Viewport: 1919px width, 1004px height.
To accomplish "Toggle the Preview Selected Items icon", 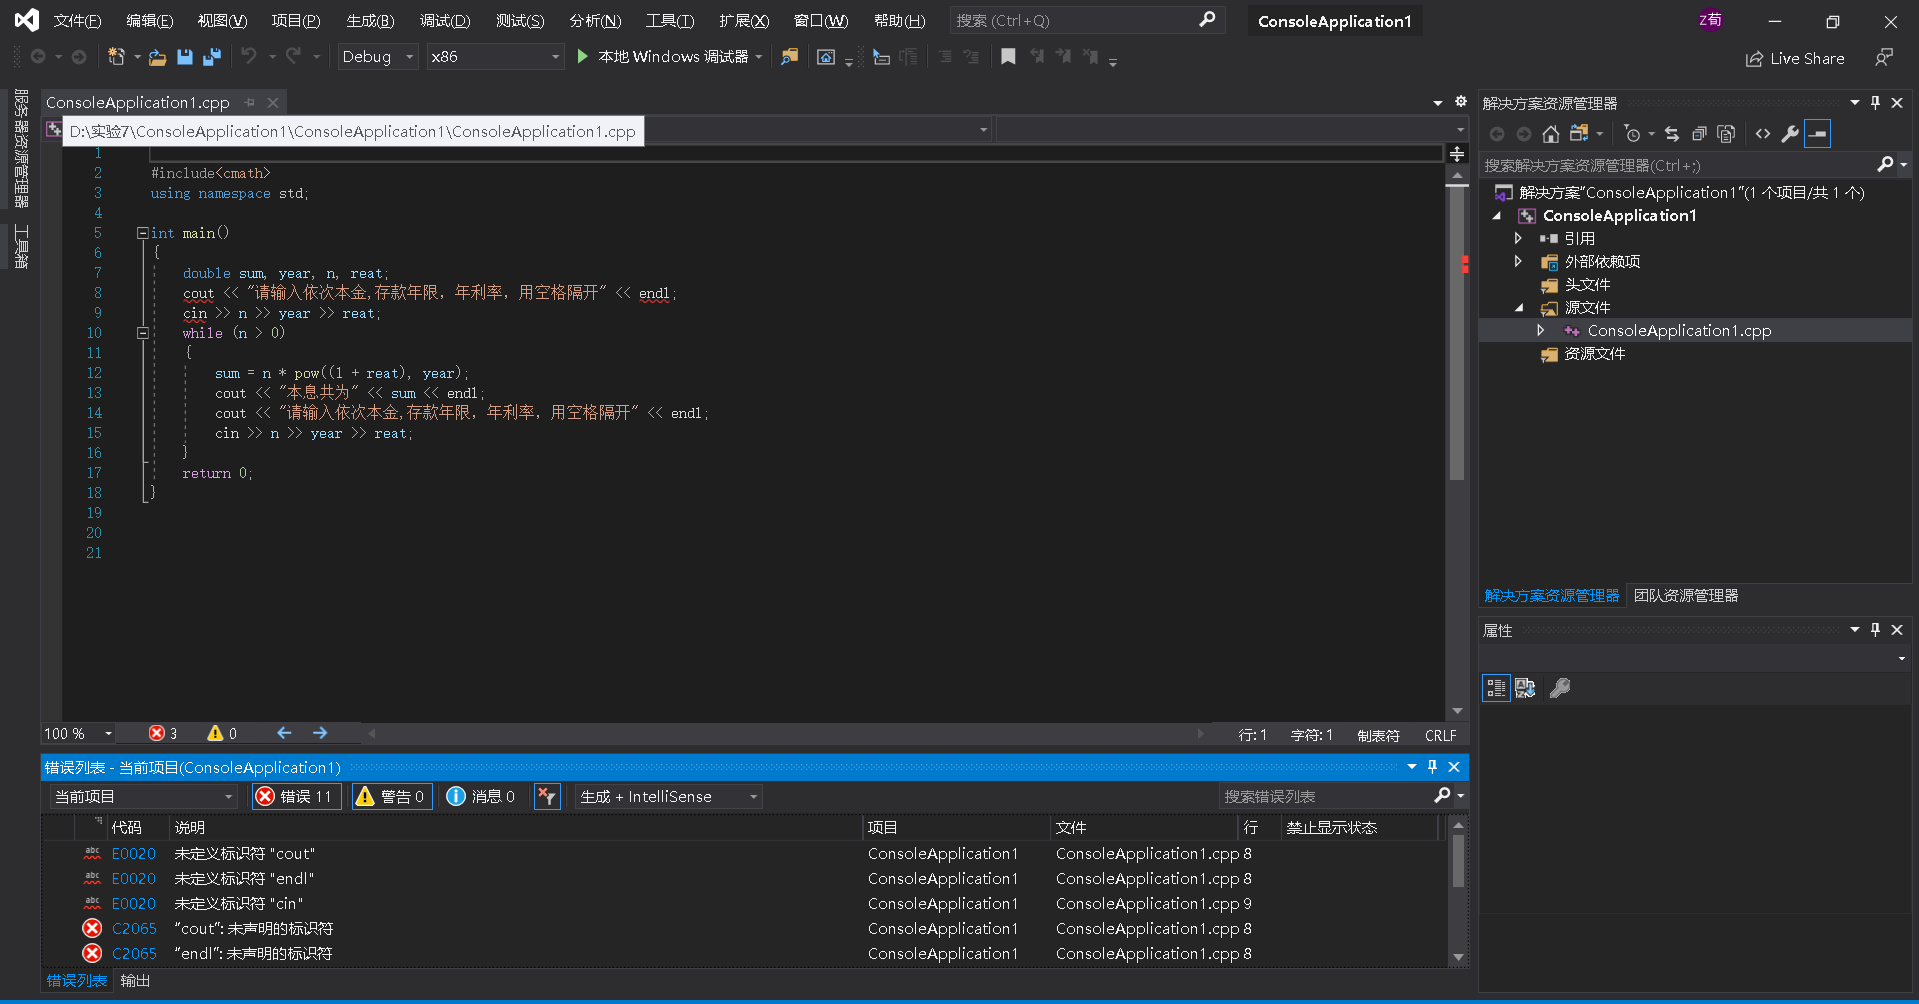I will pyautogui.click(x=1818, y=134).
